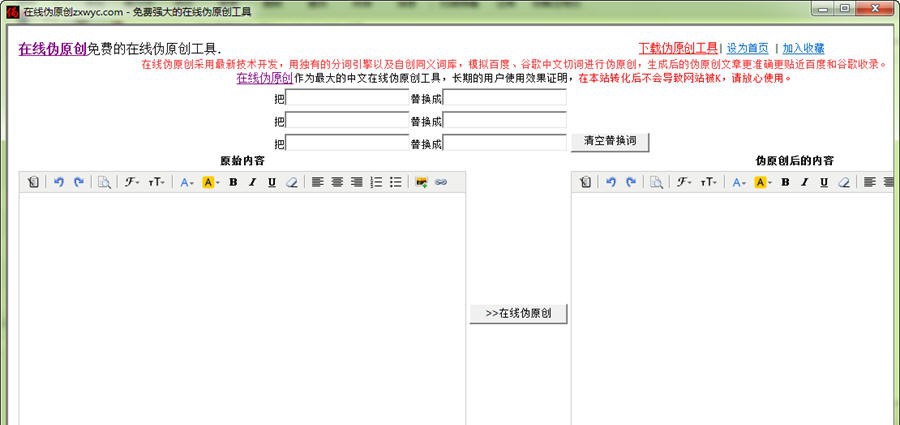Screen dimensions: 900x425
Task: Insert a hyperlink in 原始内容 editor
Action: (441, 182)
